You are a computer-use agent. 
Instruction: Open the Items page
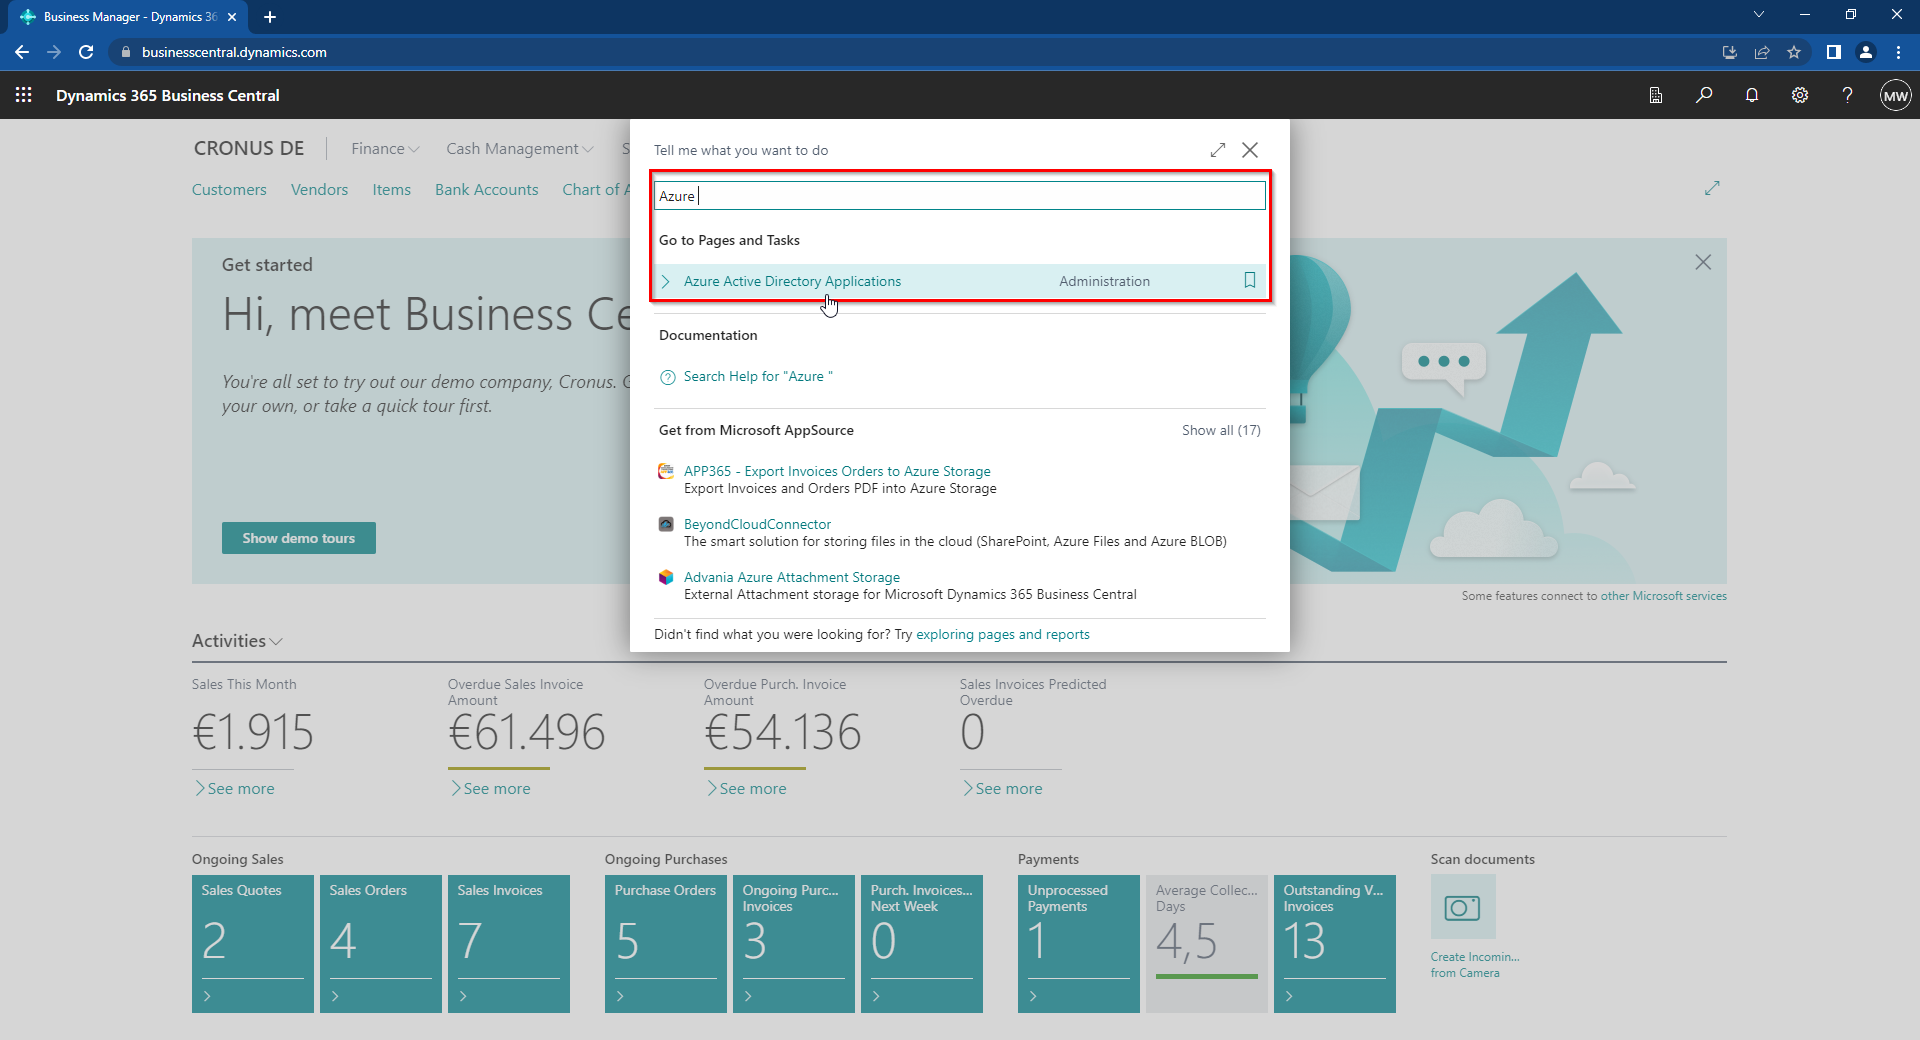(x=391, y=189)
